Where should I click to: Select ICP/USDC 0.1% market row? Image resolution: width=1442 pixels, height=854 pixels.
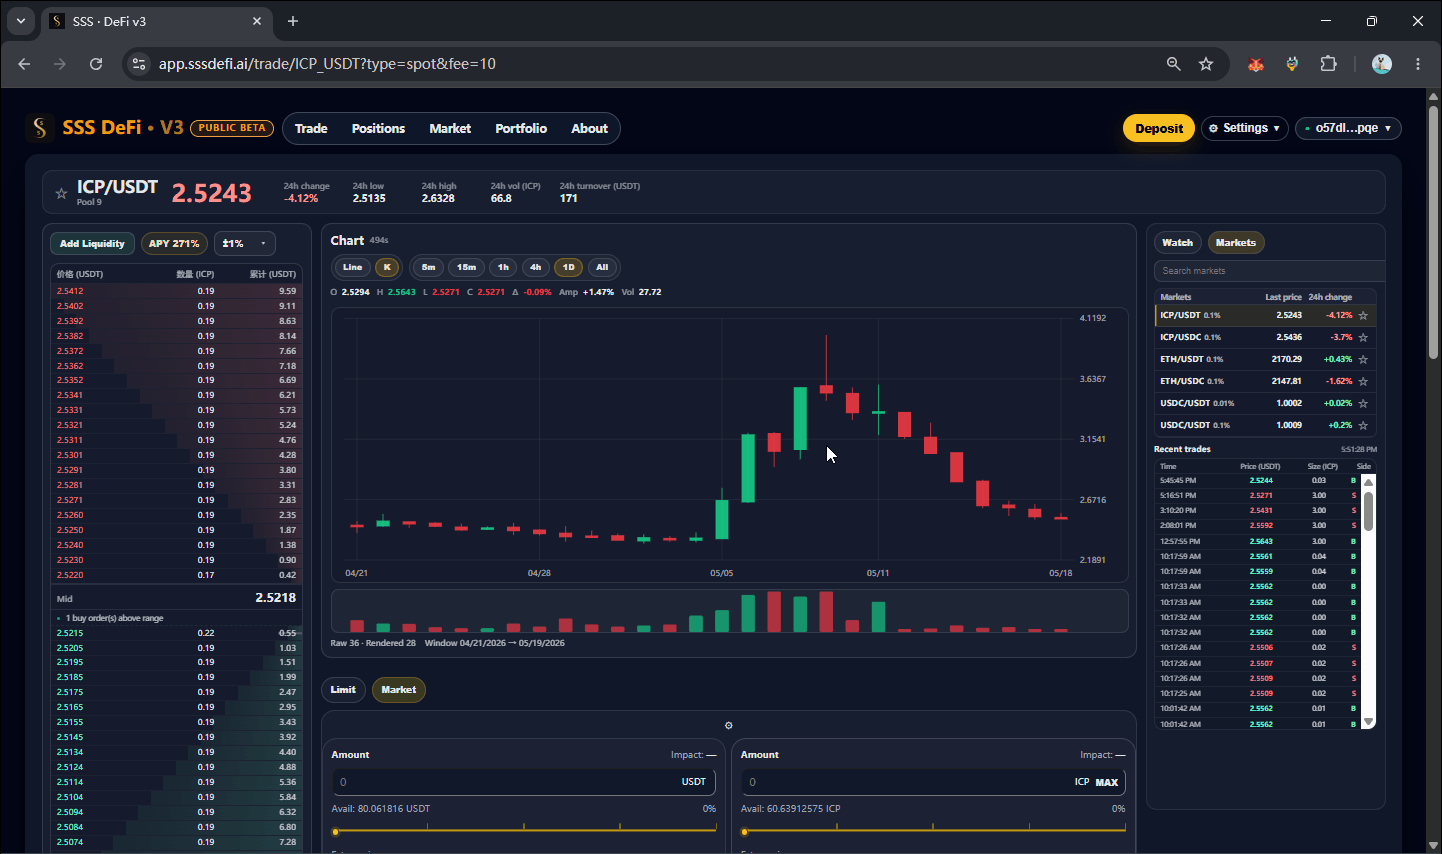(x=1265, y=337)
